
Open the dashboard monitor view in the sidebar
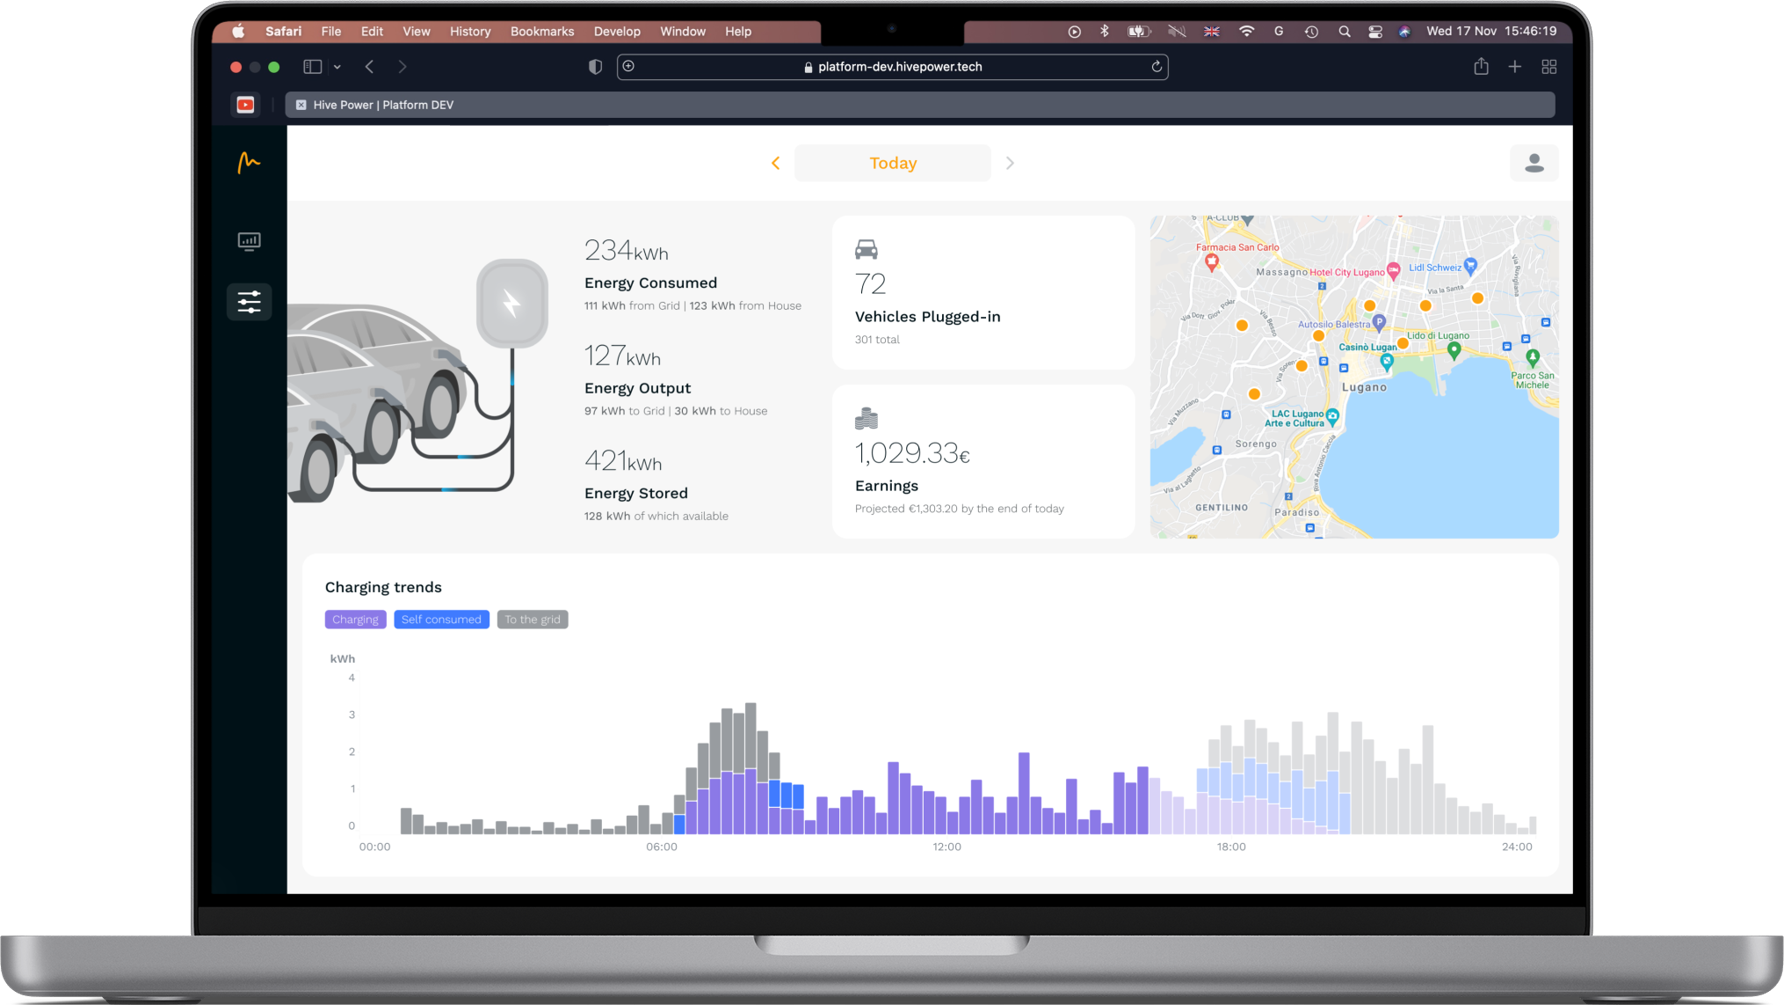tap(249, 241)
